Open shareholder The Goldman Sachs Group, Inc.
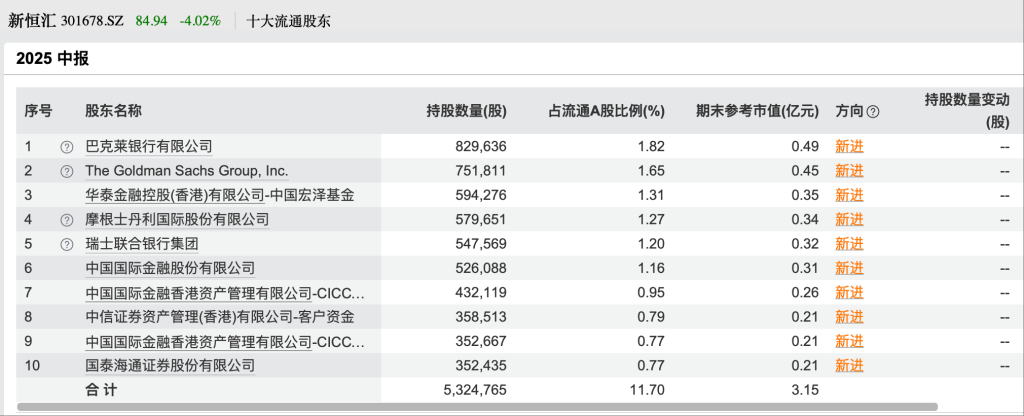 (187, 170)
